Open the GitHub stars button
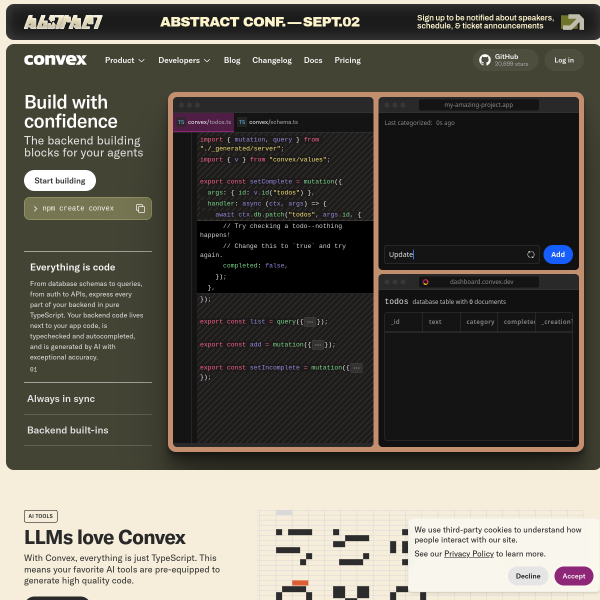The image size is (600, 600). [505, 60]
